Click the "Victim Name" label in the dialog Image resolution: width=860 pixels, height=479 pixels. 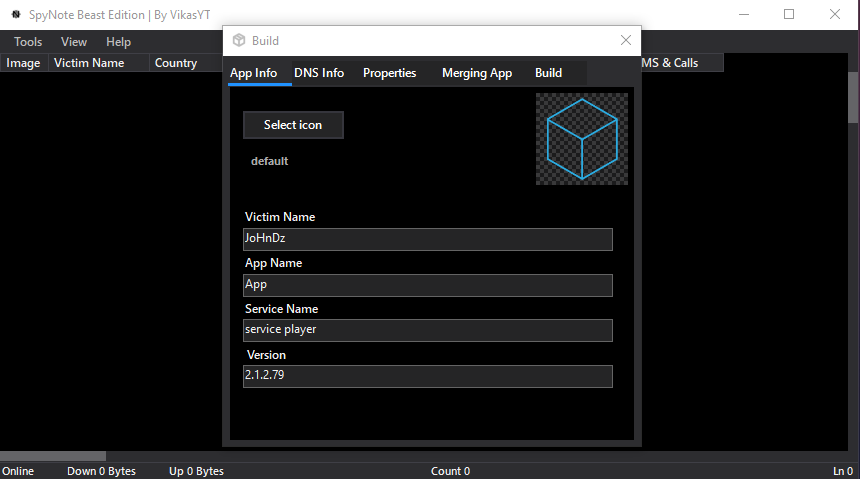point(280,217)
